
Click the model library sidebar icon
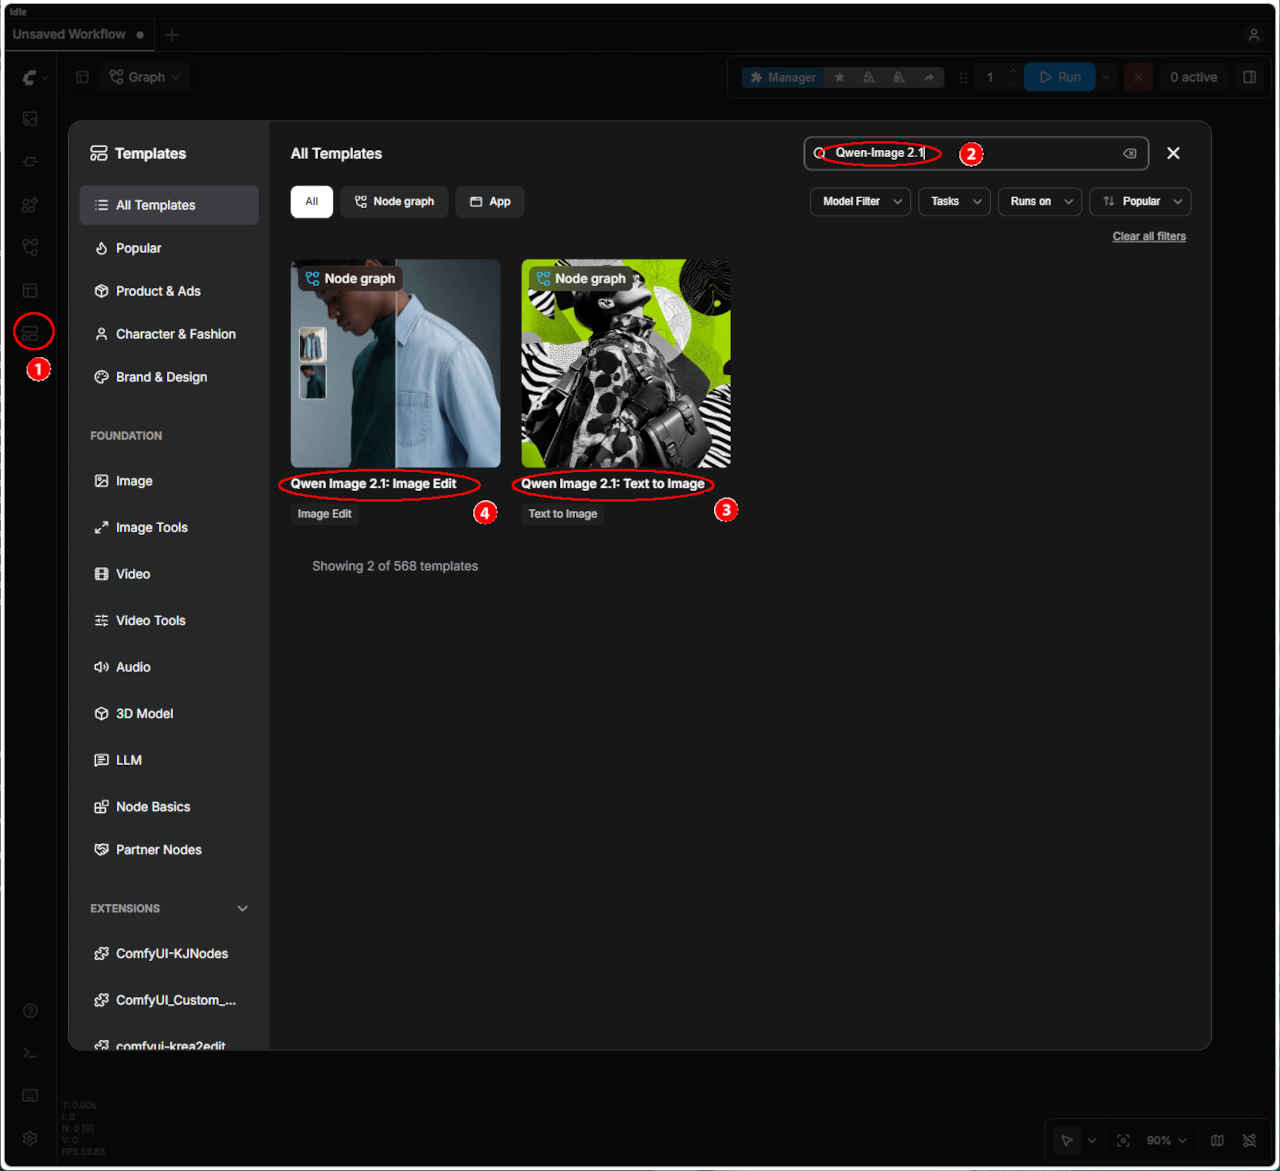click(x=31, y=205)
